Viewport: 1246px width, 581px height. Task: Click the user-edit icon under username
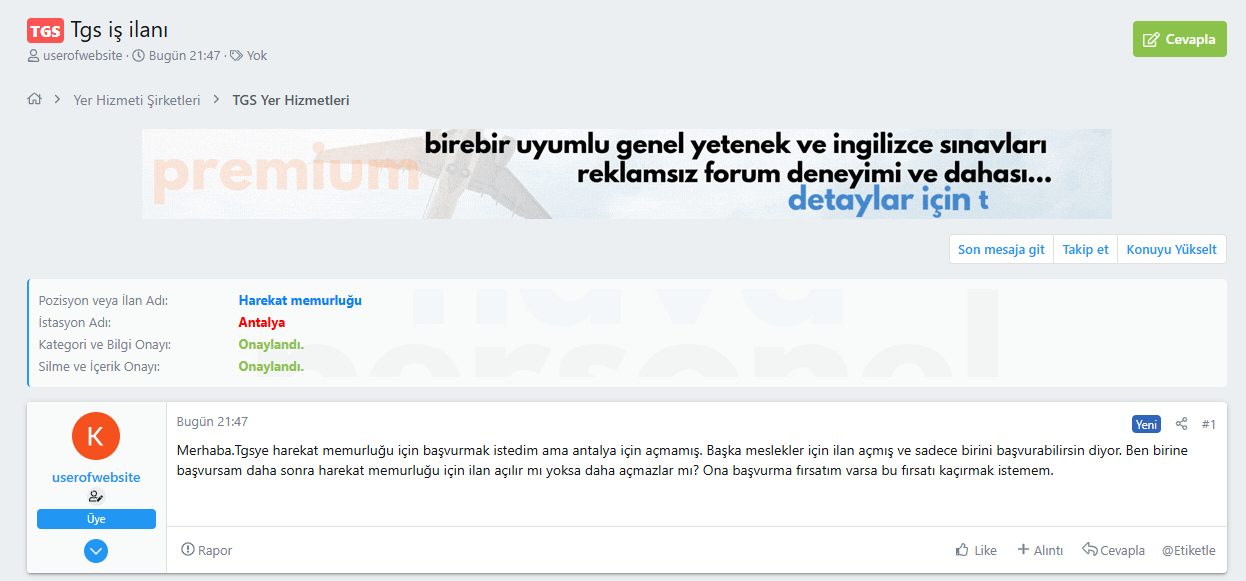[96, 497]
